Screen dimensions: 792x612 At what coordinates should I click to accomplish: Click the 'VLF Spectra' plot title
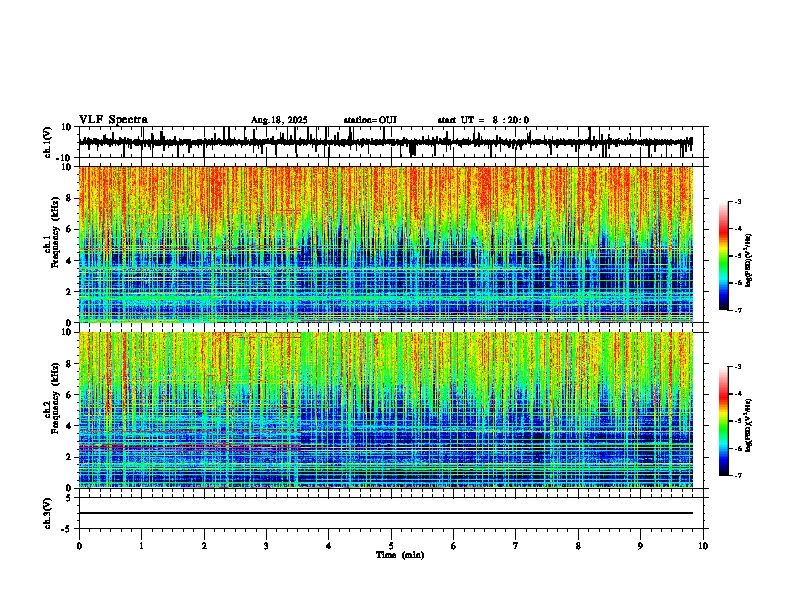113,120
